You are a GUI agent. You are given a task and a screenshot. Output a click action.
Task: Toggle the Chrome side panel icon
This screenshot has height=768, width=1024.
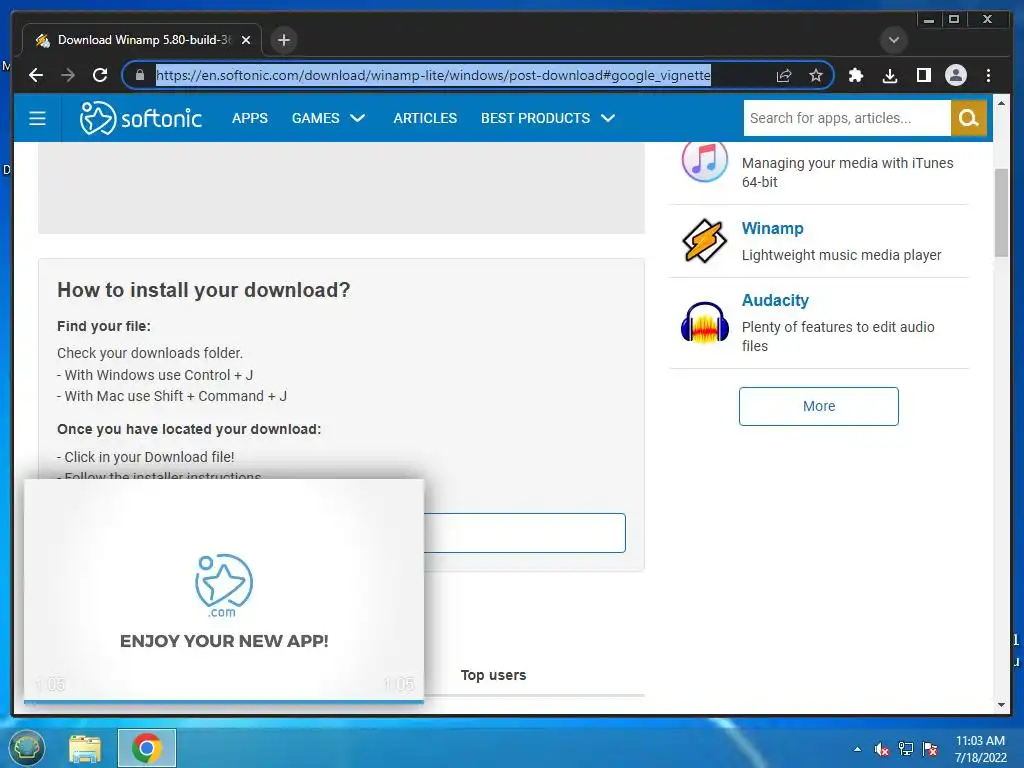(x=923, y=75)
